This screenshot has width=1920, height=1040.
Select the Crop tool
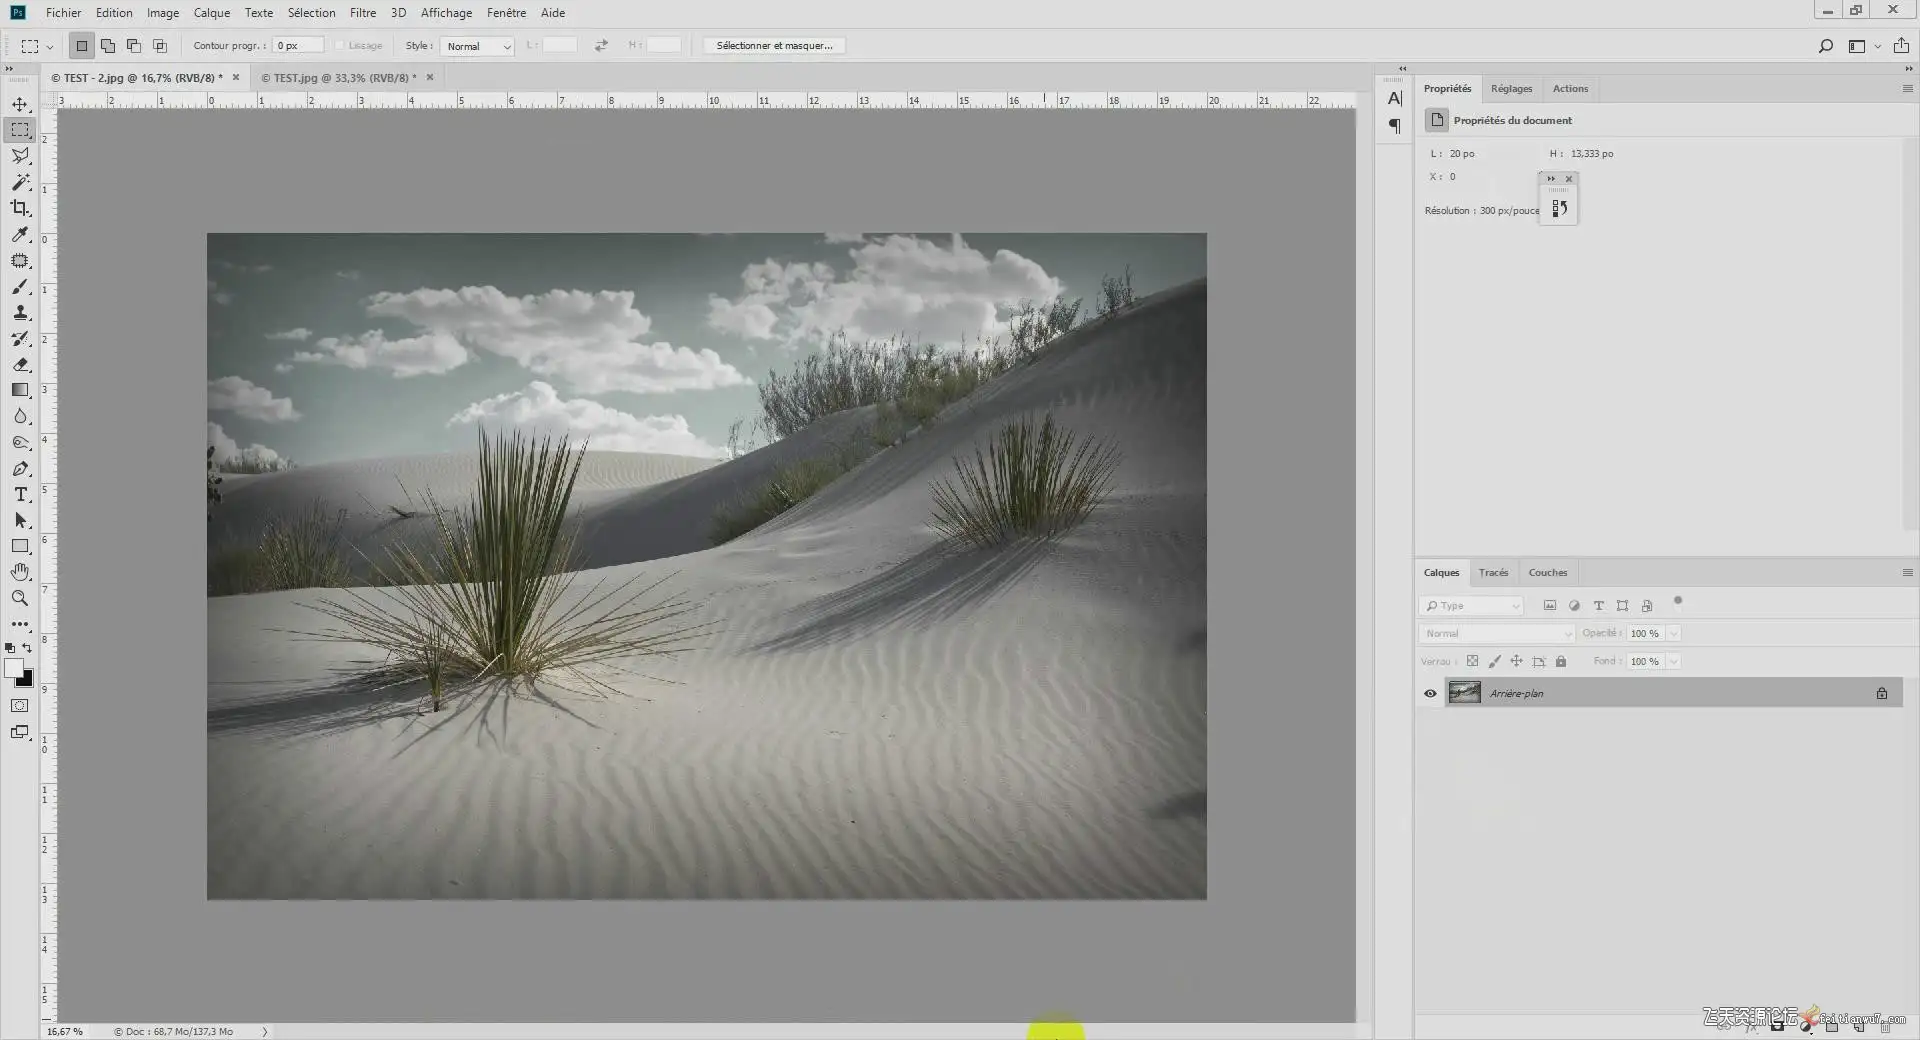pyautogui.click(x=20, y=208)
